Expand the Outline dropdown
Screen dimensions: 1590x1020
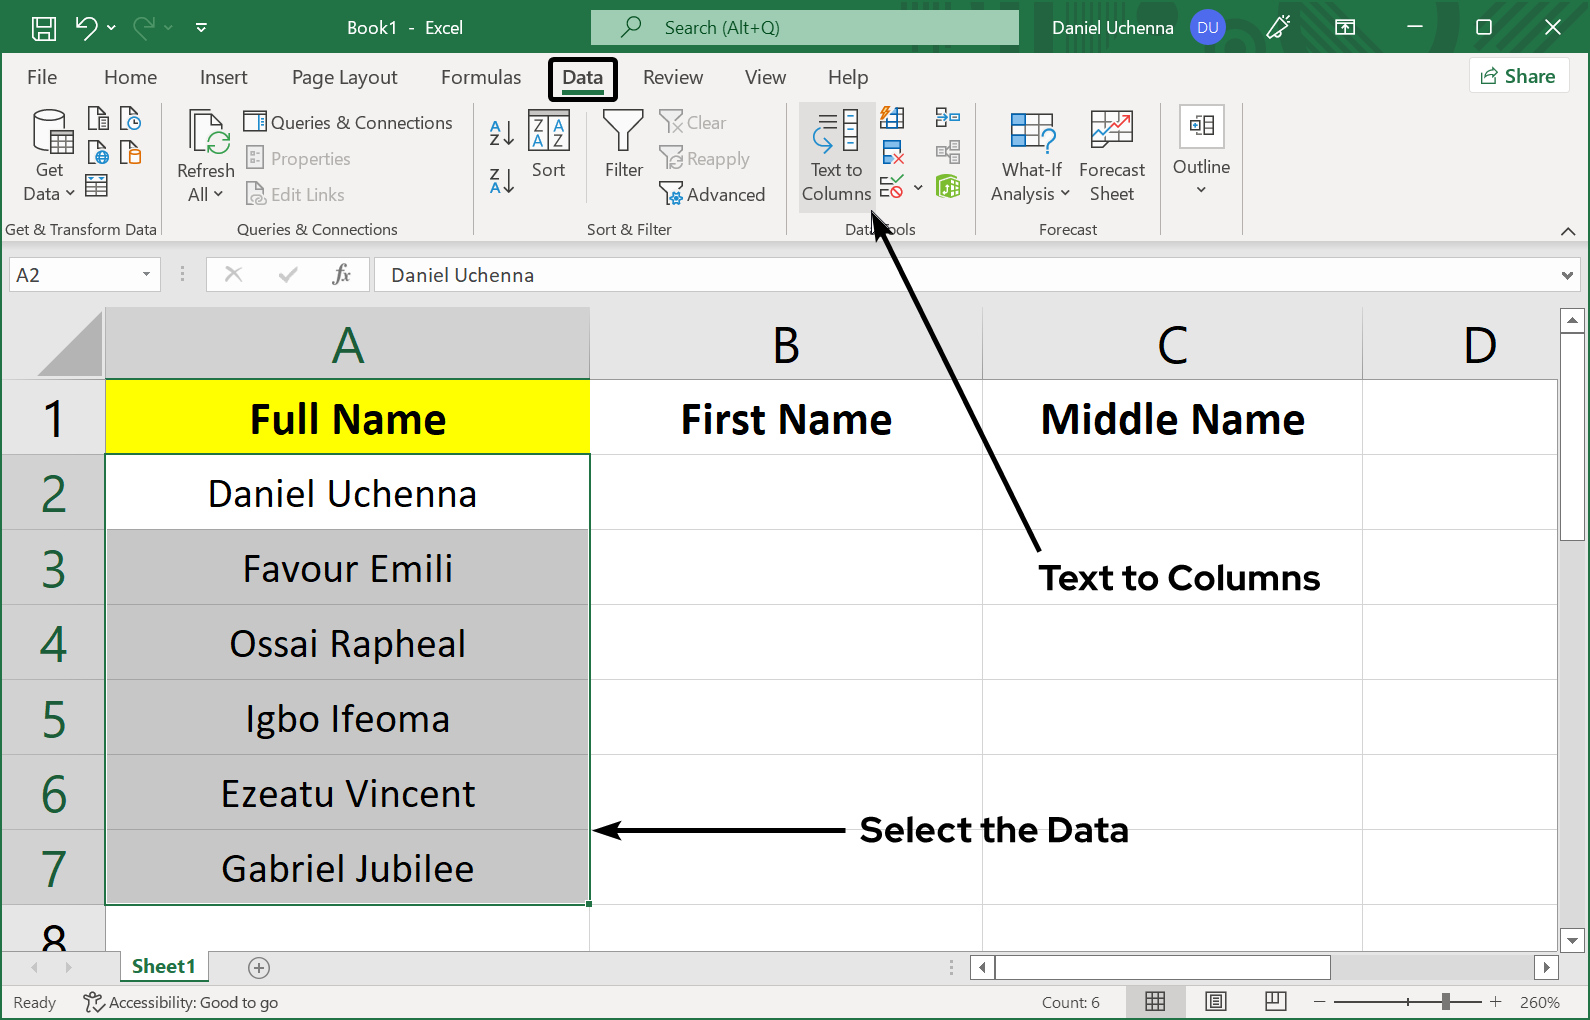(1201, 153)
